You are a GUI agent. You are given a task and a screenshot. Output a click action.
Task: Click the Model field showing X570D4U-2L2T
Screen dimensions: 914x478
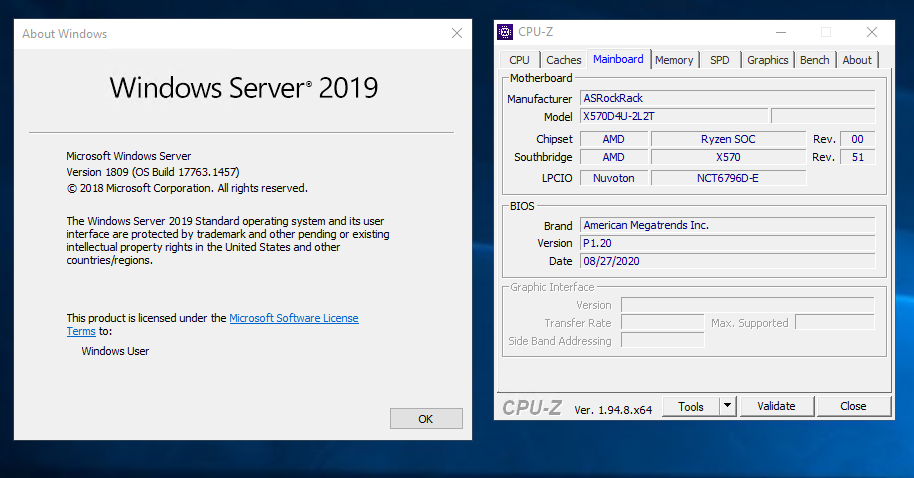tap(673, 116)
